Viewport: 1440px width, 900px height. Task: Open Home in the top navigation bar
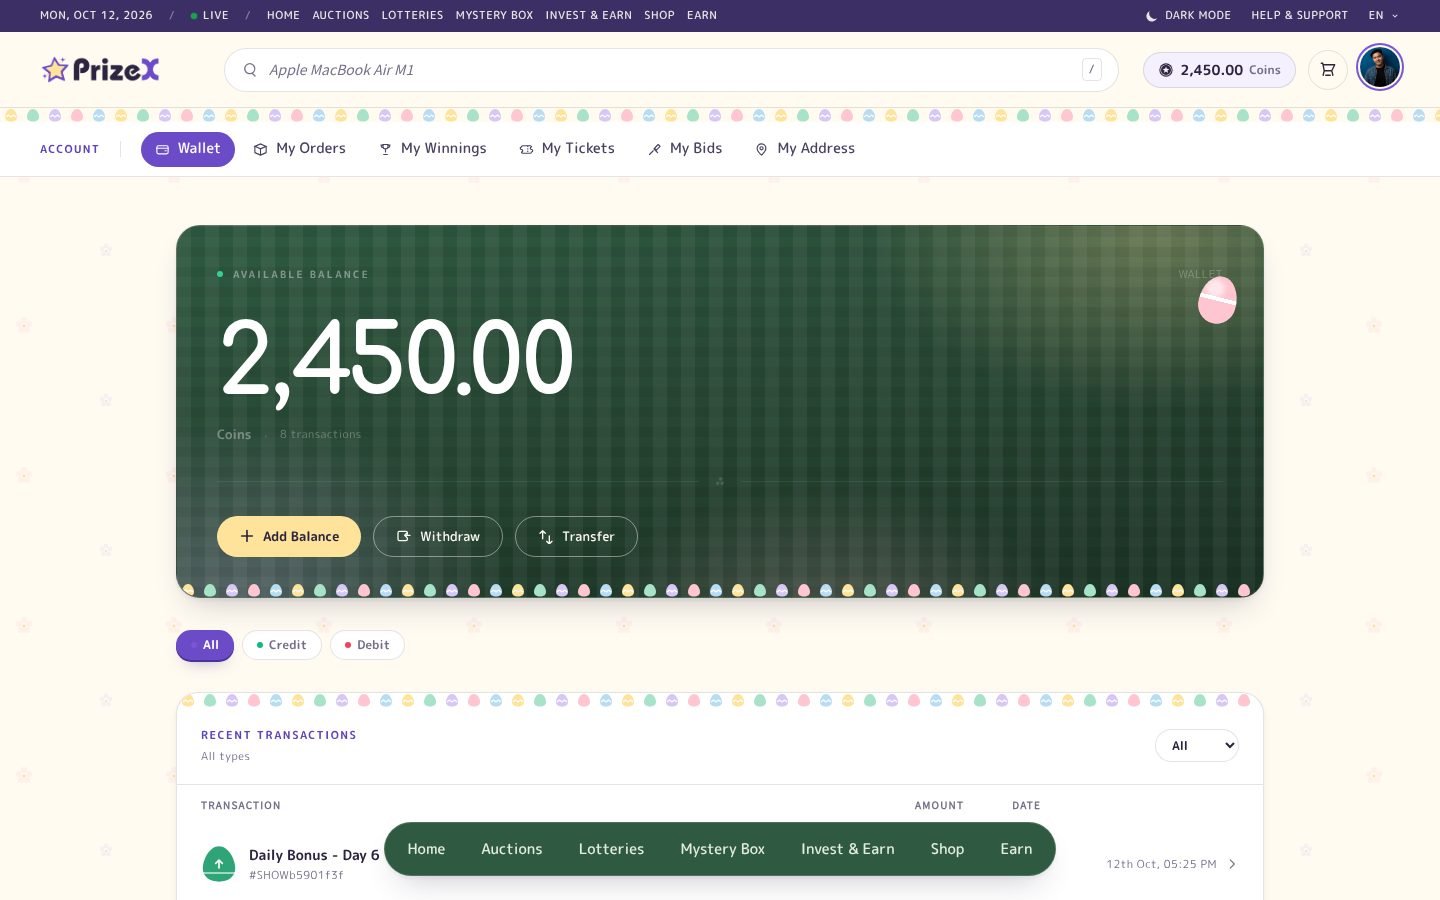click(x=283, y=16)
